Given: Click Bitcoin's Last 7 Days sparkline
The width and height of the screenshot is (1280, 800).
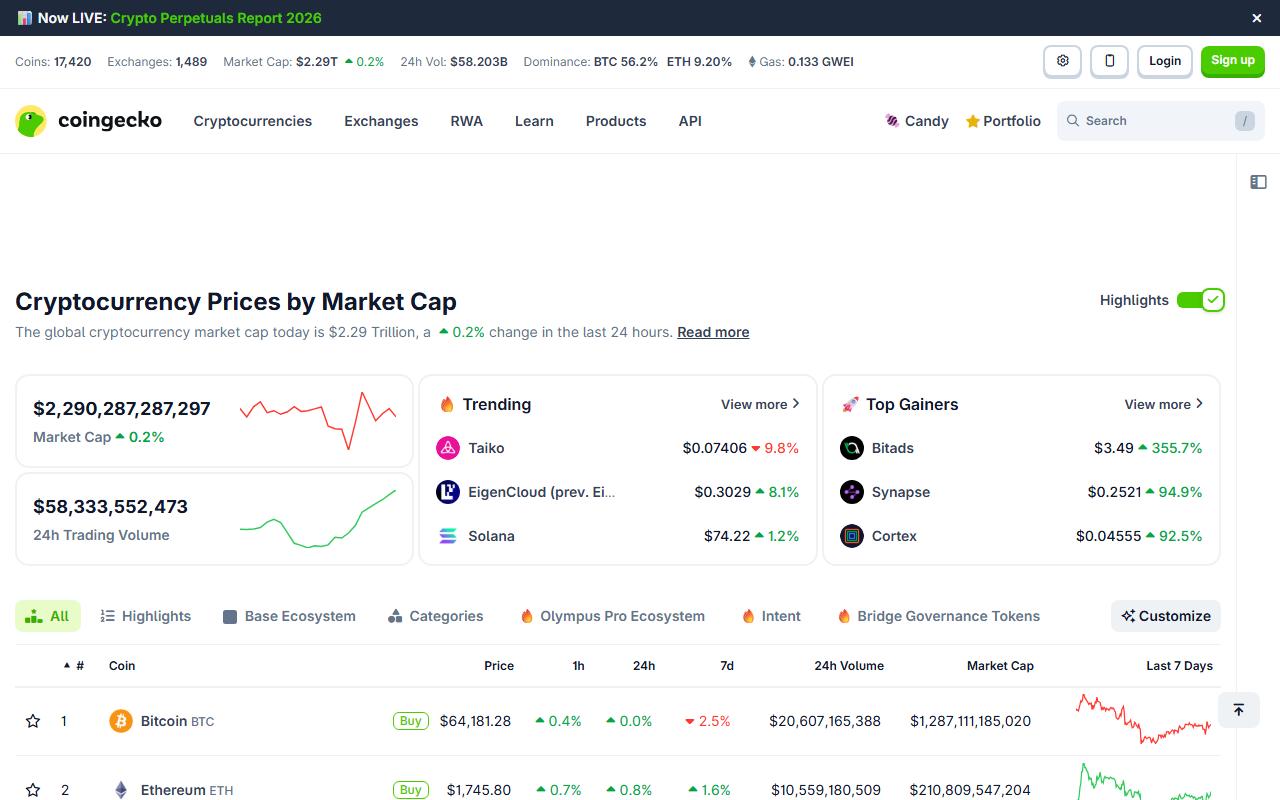Looking at the screenshot, I should (1144, 720).
